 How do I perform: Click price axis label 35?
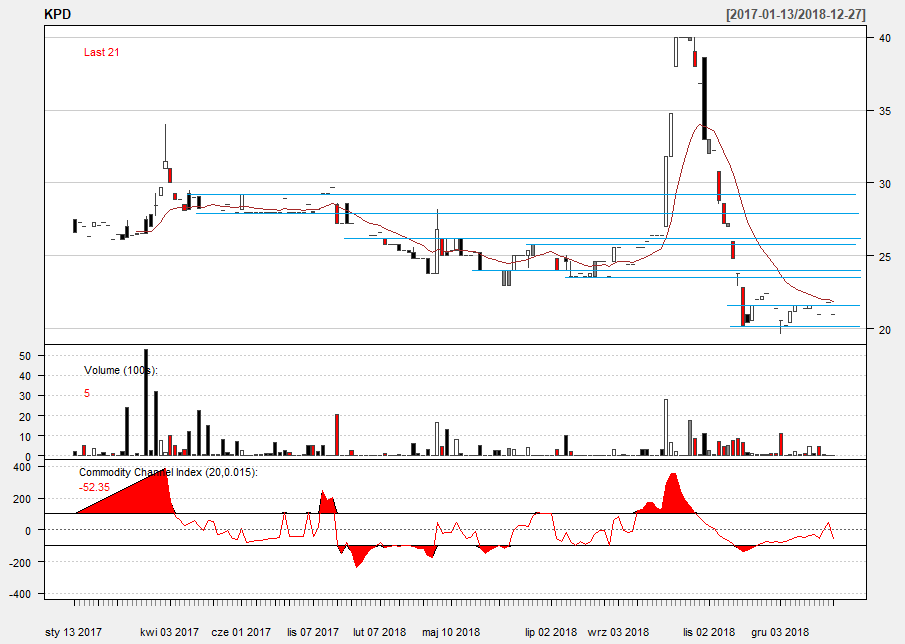(884, 111)
